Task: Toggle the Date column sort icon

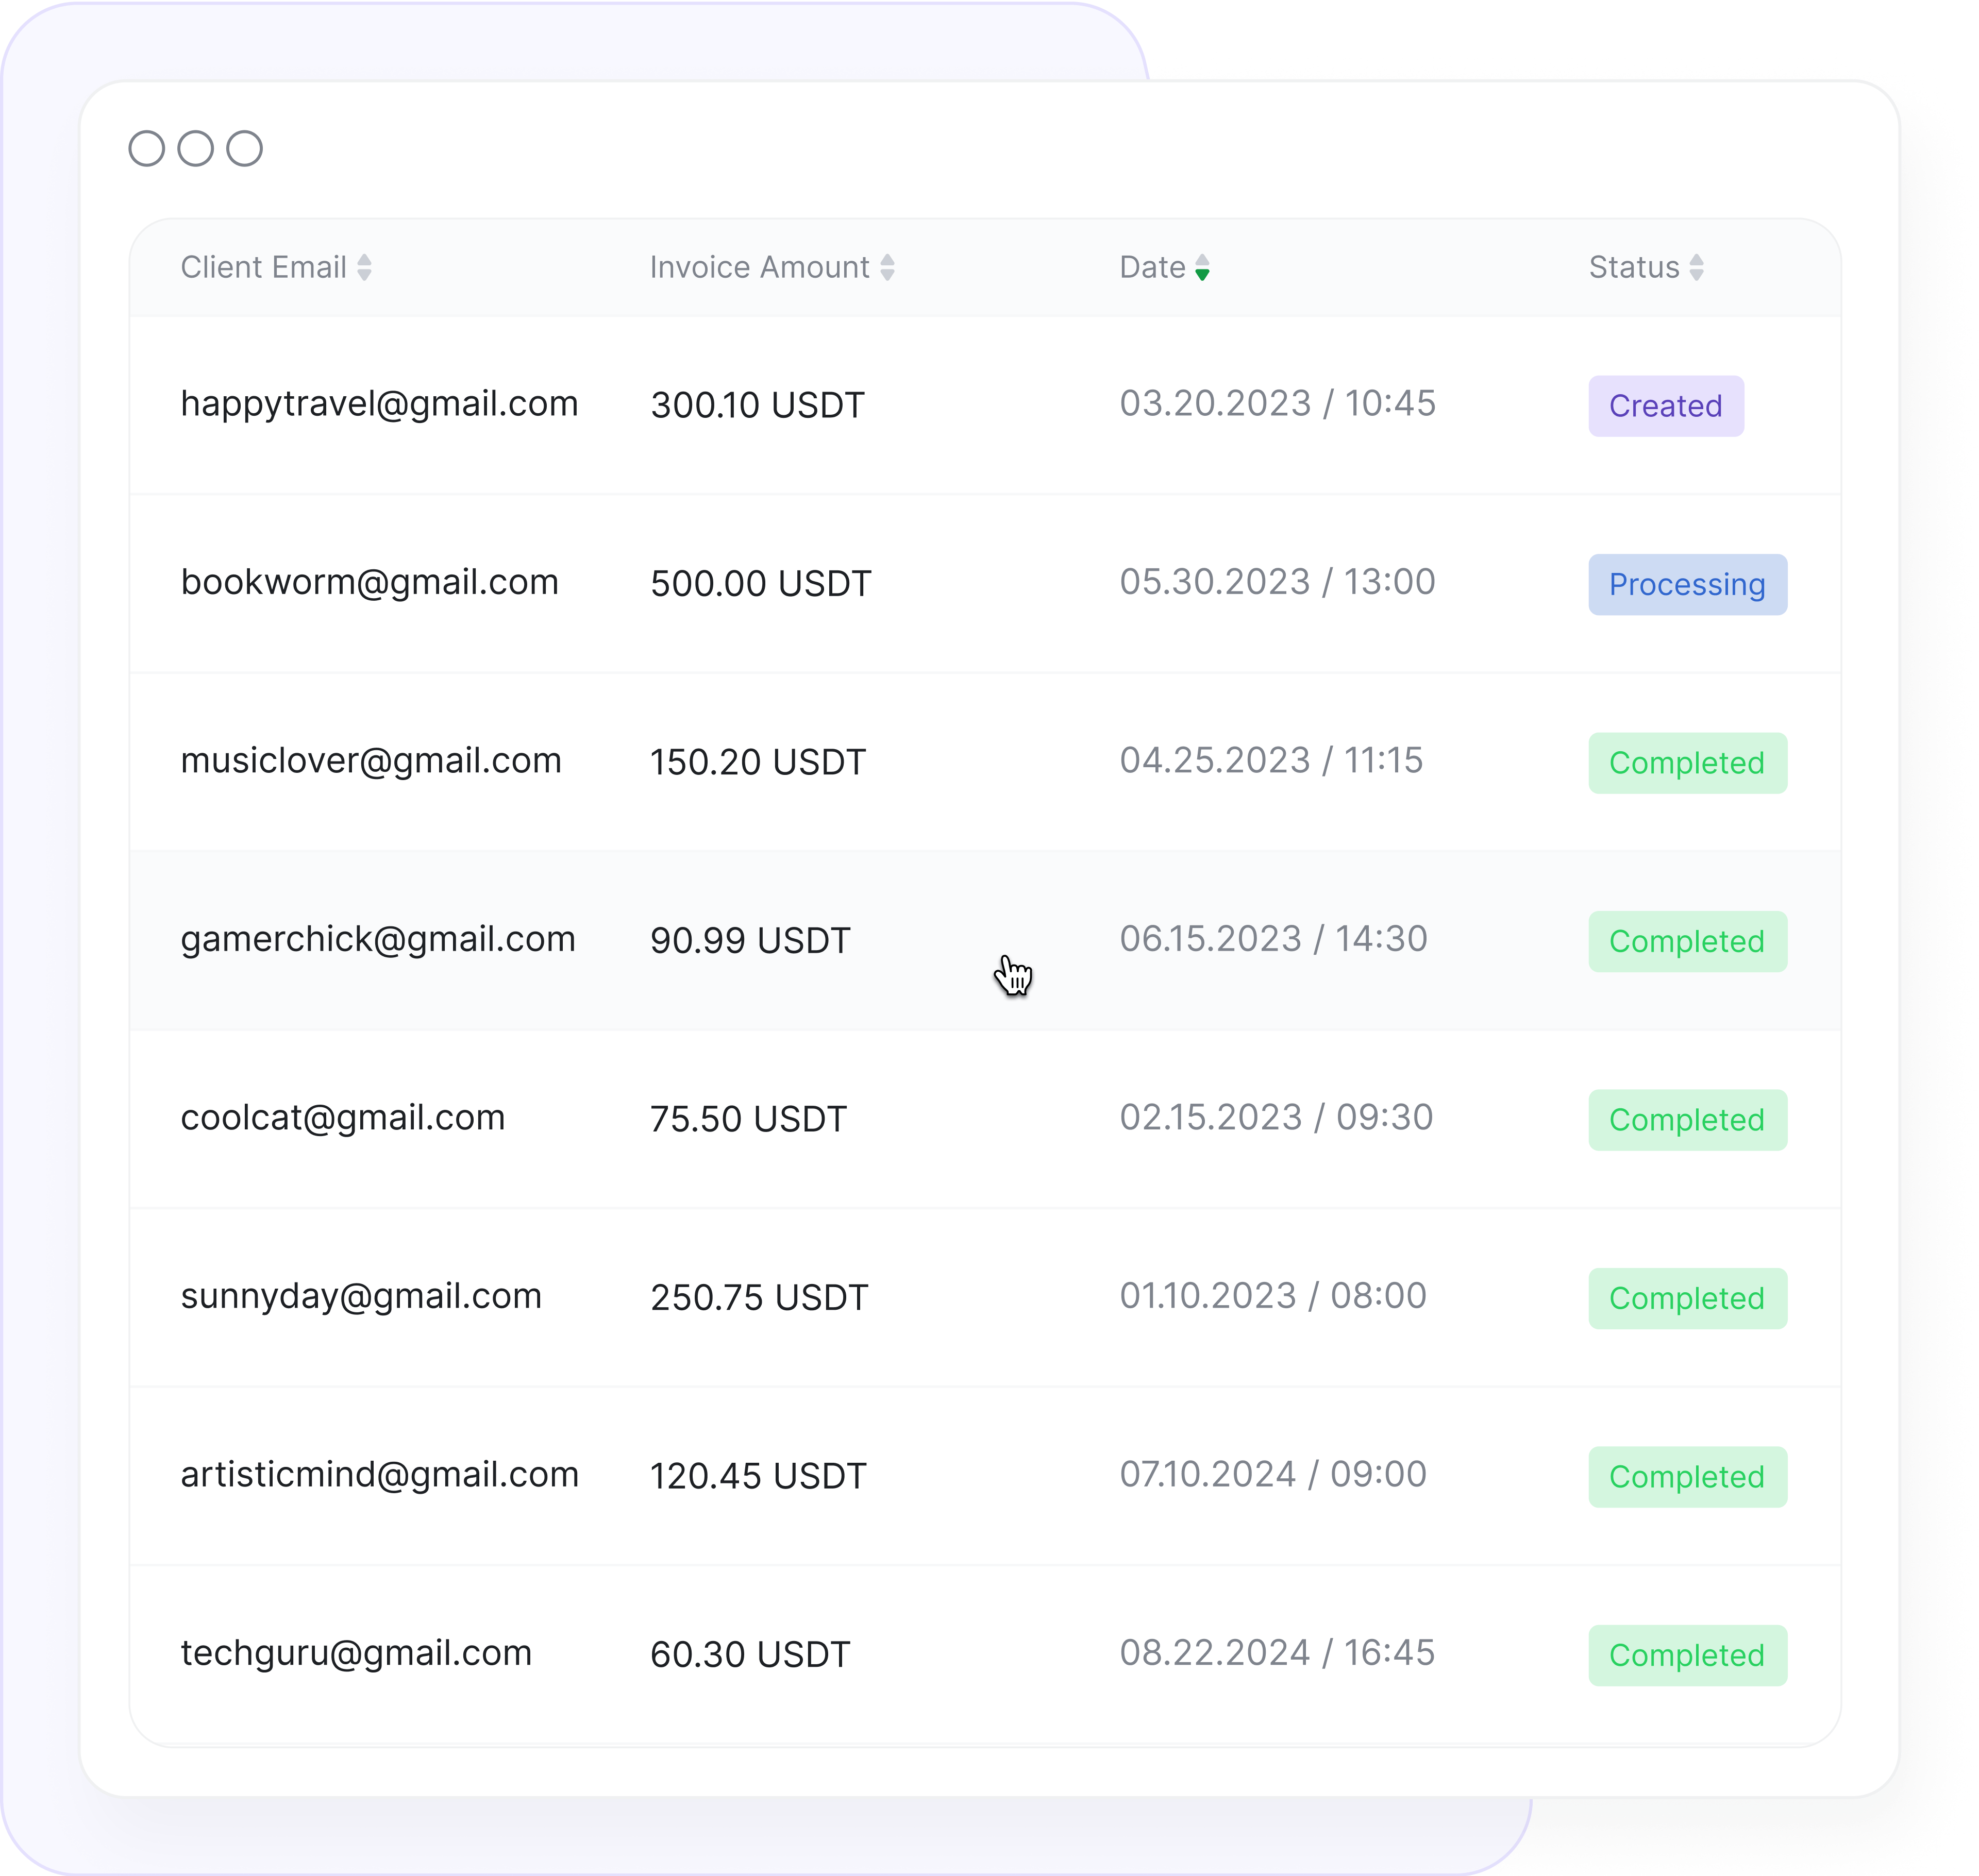Action: (x=1202, y=267)
